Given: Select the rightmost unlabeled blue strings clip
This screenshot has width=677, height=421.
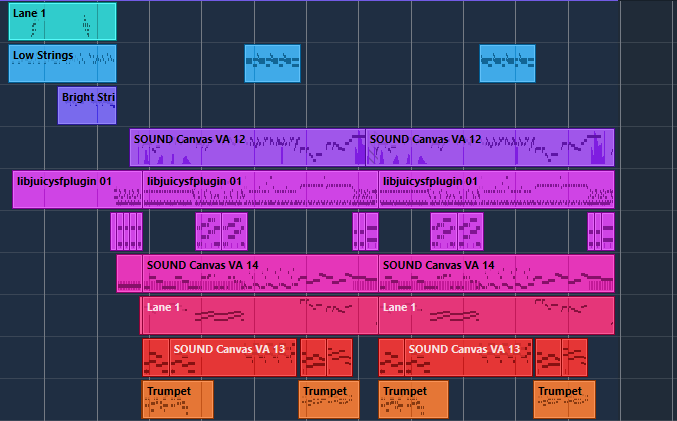Looking at the screenshot, I should pyautogui.click(x=507, y=63).
